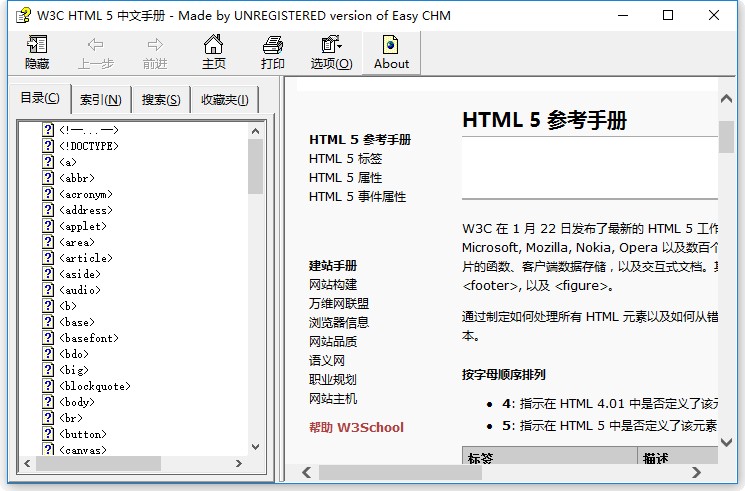Open the HTML 5 标签 link

coord(345,159)
